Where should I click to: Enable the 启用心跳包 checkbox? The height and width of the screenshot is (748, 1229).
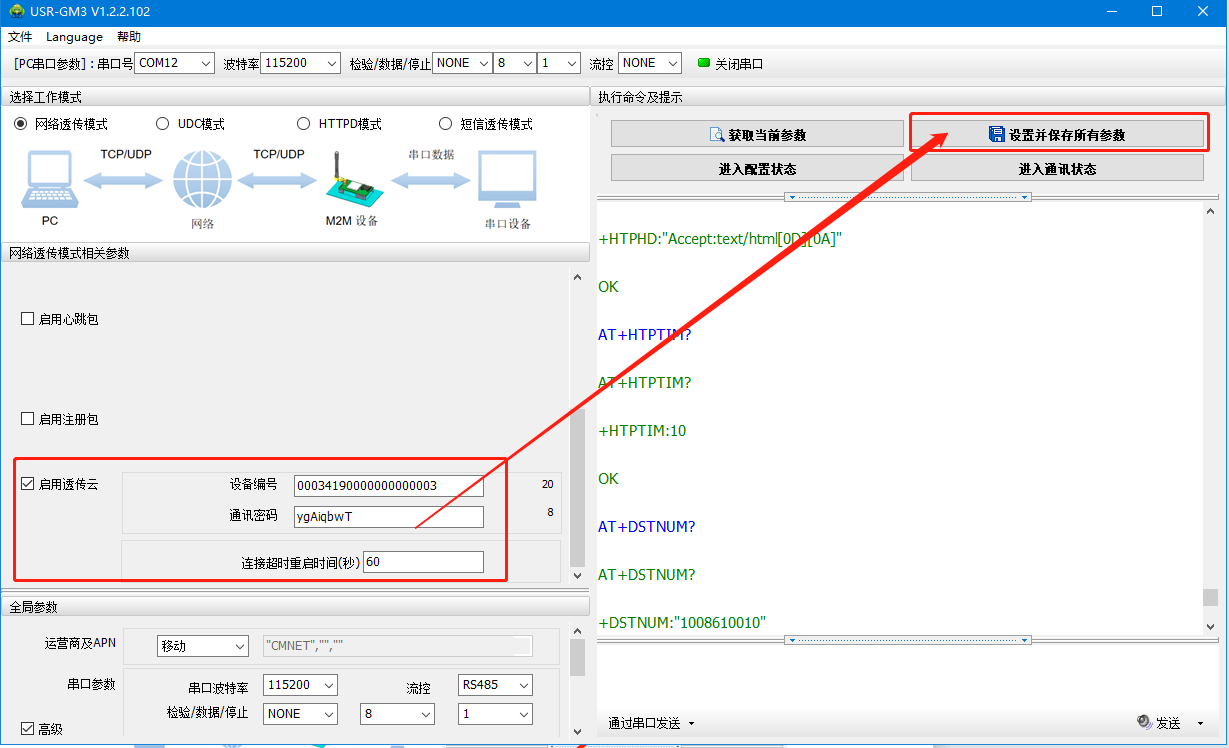[28, 319]
